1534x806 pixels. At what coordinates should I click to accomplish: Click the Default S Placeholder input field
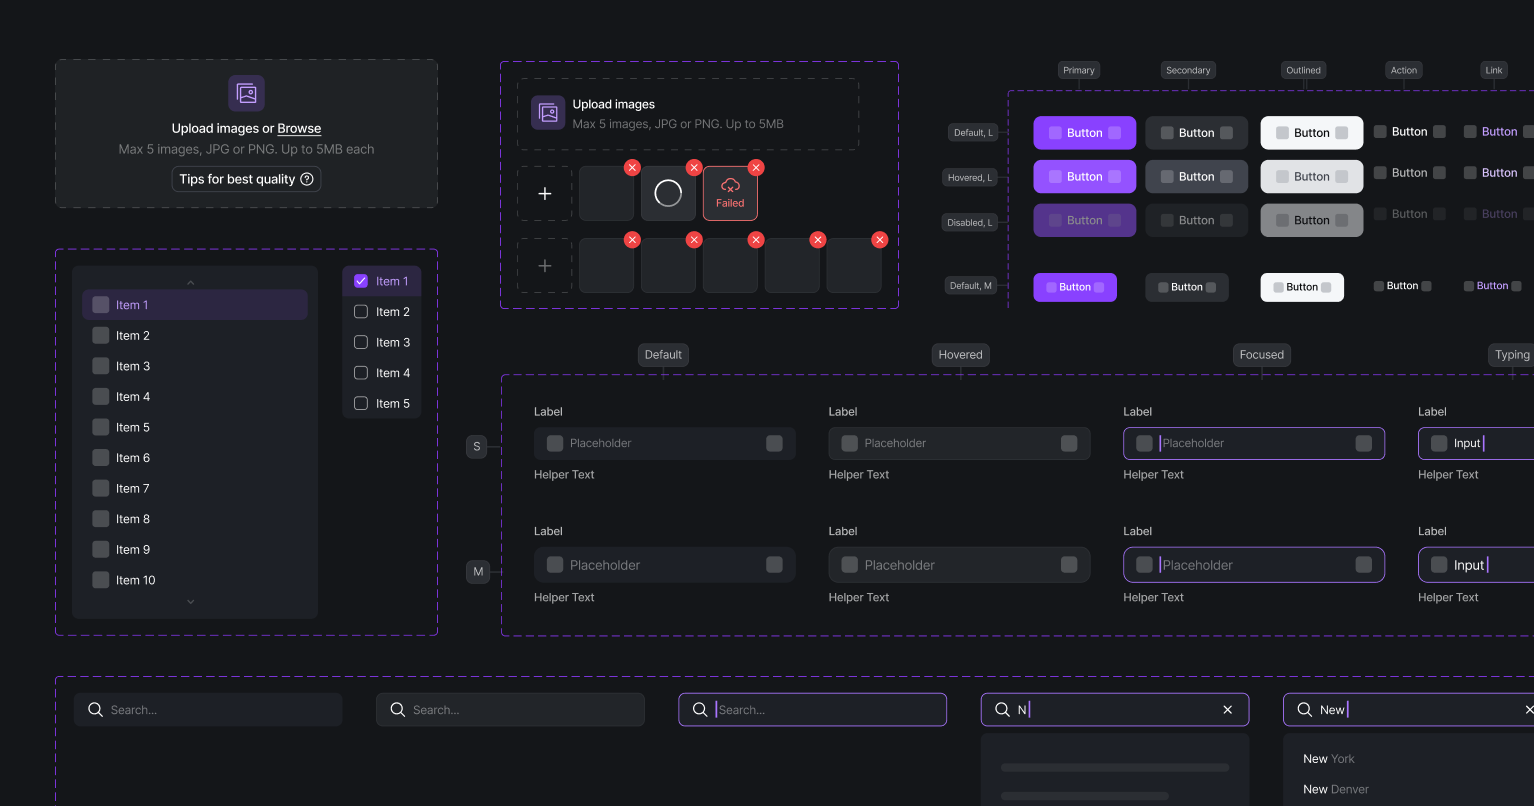point(665,443)
